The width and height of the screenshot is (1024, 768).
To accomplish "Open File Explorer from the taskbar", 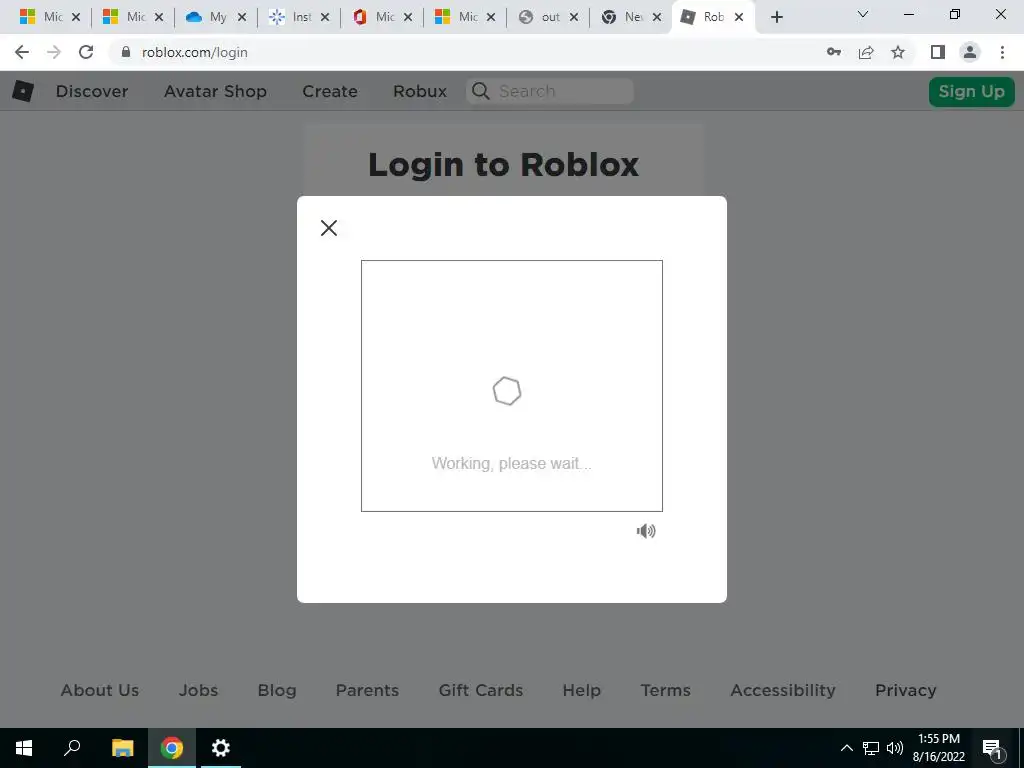I will (122, 748).
